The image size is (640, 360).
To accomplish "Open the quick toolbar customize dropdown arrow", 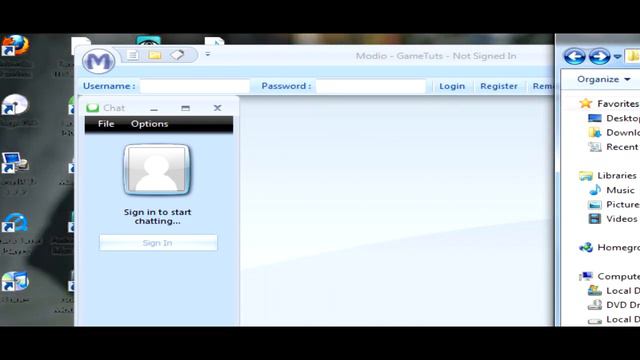I will point(208,54).
